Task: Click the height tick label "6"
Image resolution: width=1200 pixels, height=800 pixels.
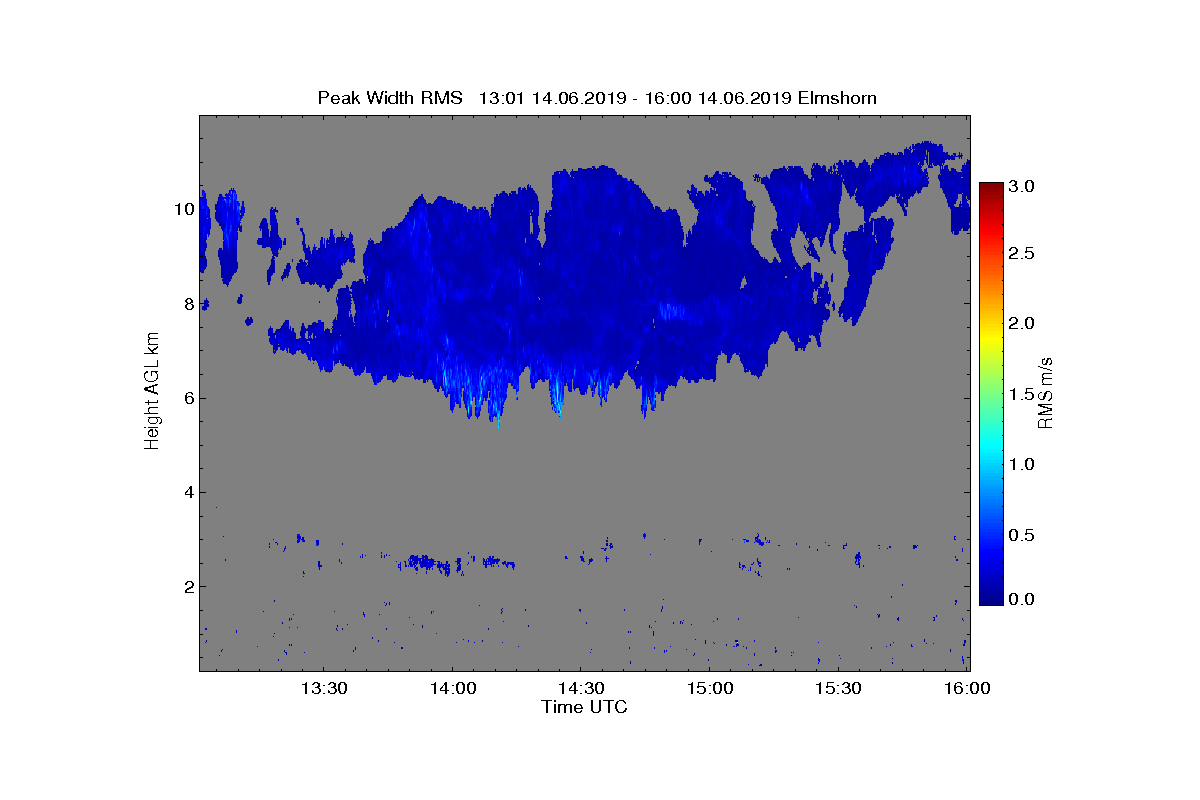Action: pyautogui.click(x=188, y=398)
